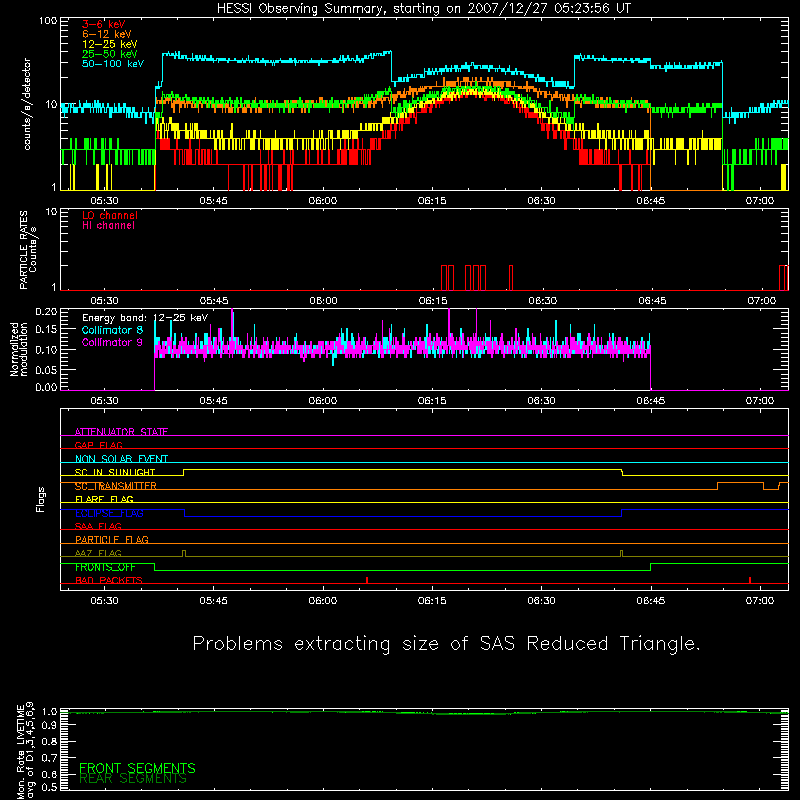Image resolution: width=800 pixels, height=800 pixels.
Task: Click the ECLIPSE_FLAG label
Action: 109,513
